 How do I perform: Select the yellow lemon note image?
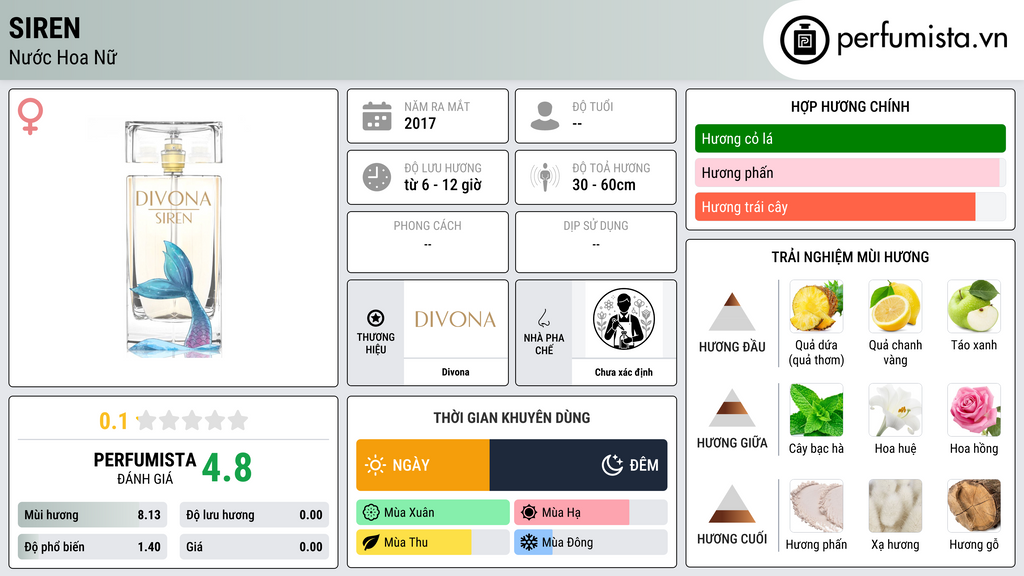895,306
